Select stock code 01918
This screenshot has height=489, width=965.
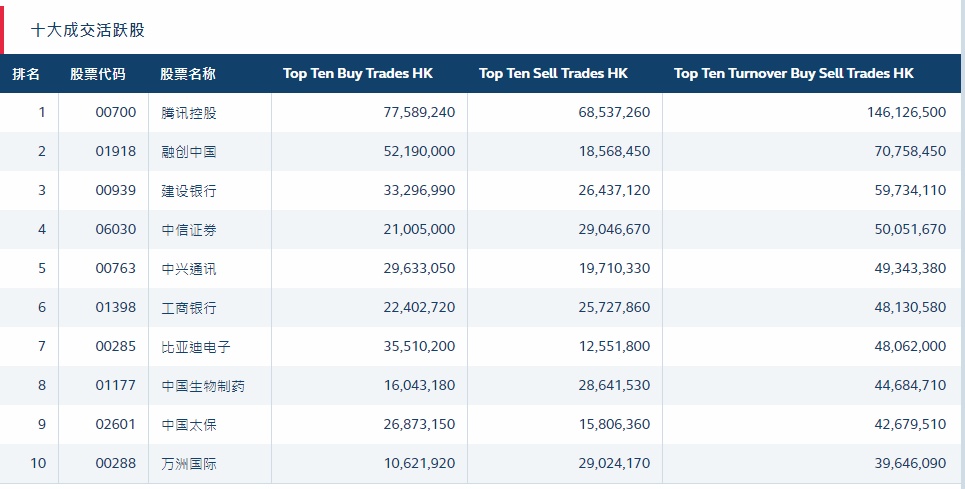coord(115,152)
